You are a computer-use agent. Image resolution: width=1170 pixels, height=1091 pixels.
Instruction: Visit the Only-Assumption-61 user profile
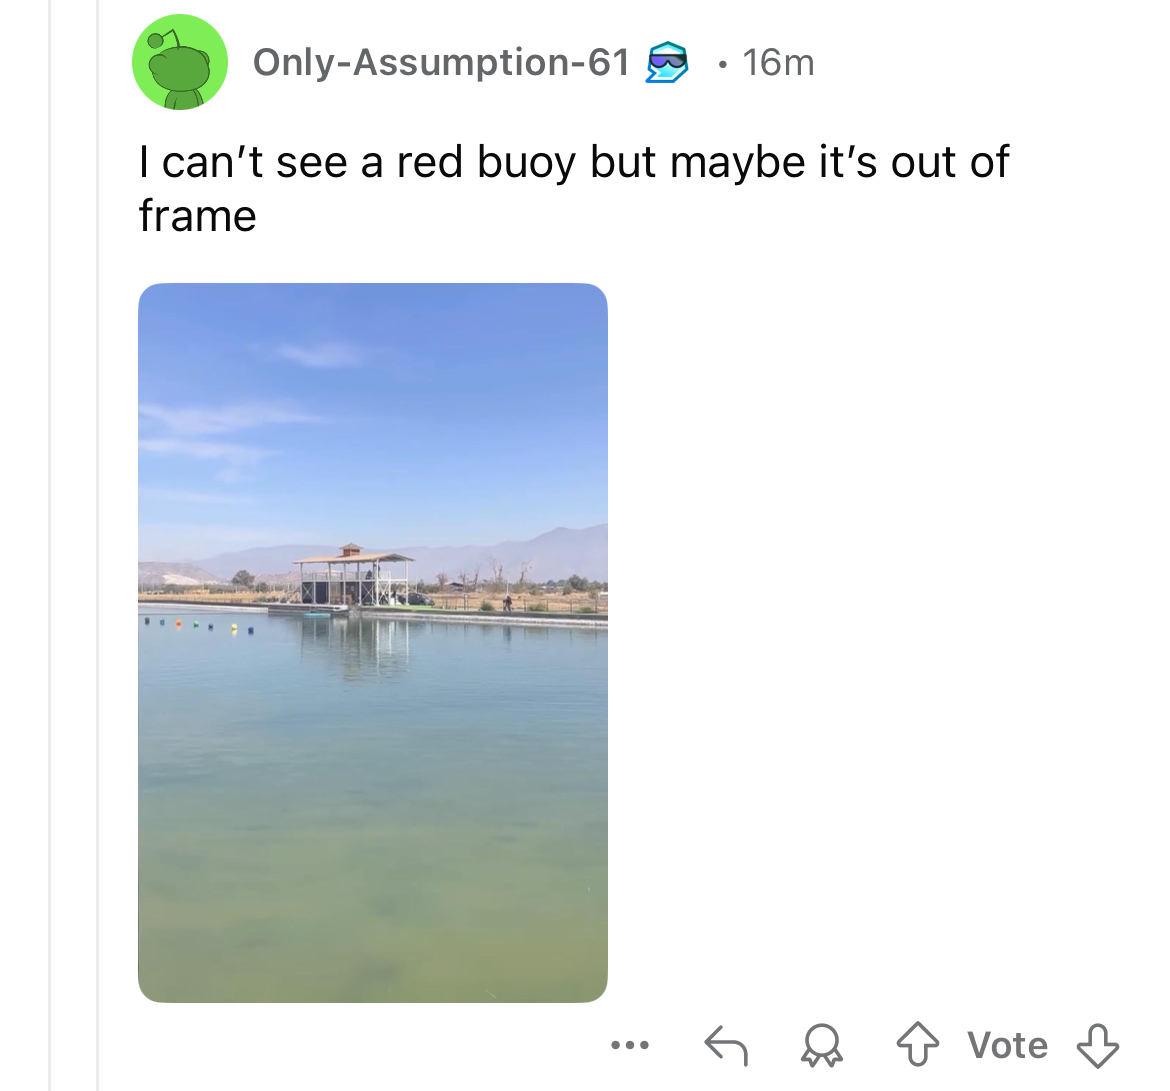pos(442,62)
